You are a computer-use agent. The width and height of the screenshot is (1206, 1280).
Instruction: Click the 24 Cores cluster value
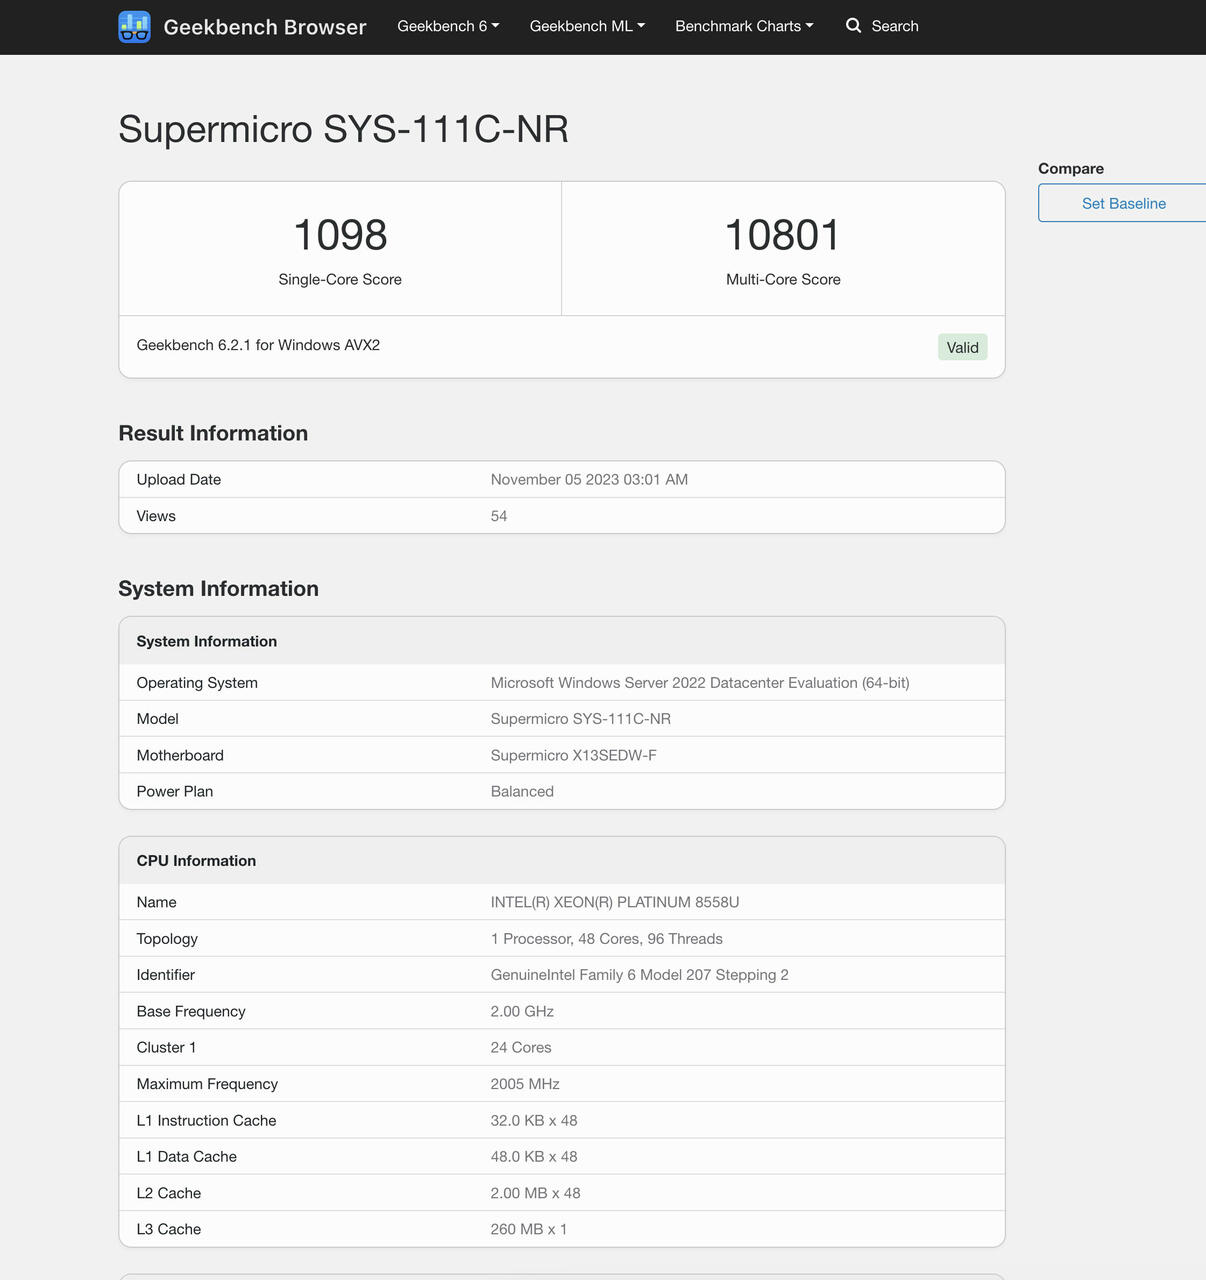pyautogui.click(x=521, y=1048)
